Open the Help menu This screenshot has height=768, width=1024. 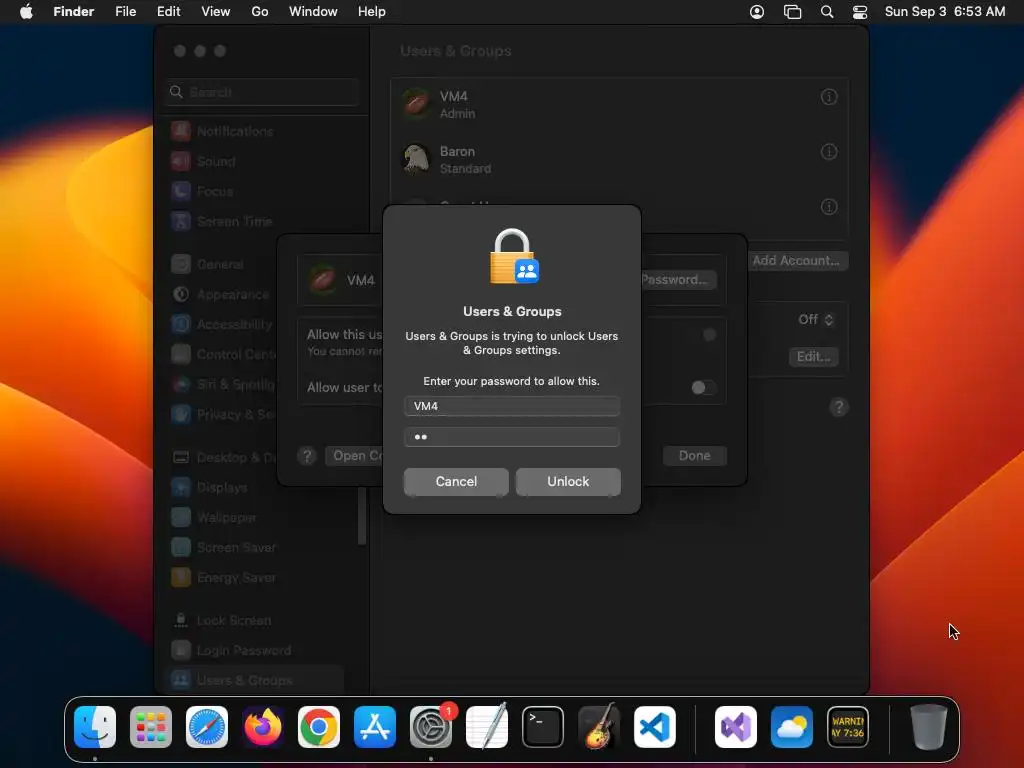[x=372, y=12]
